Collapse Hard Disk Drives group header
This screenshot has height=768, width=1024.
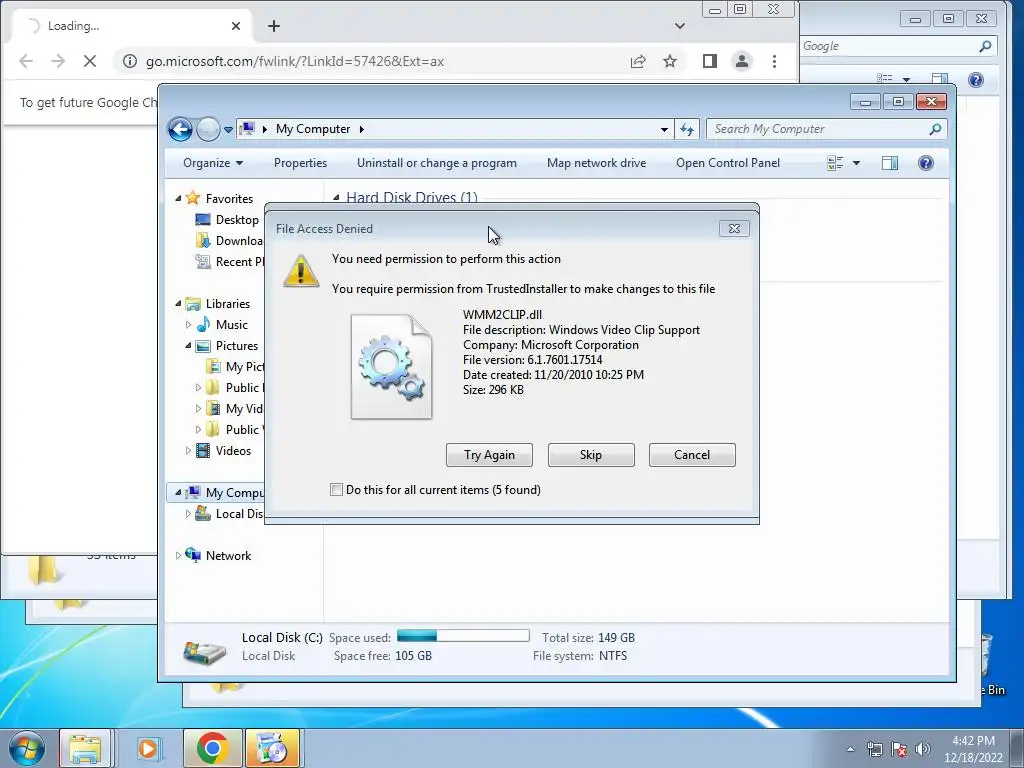point(336,197)
